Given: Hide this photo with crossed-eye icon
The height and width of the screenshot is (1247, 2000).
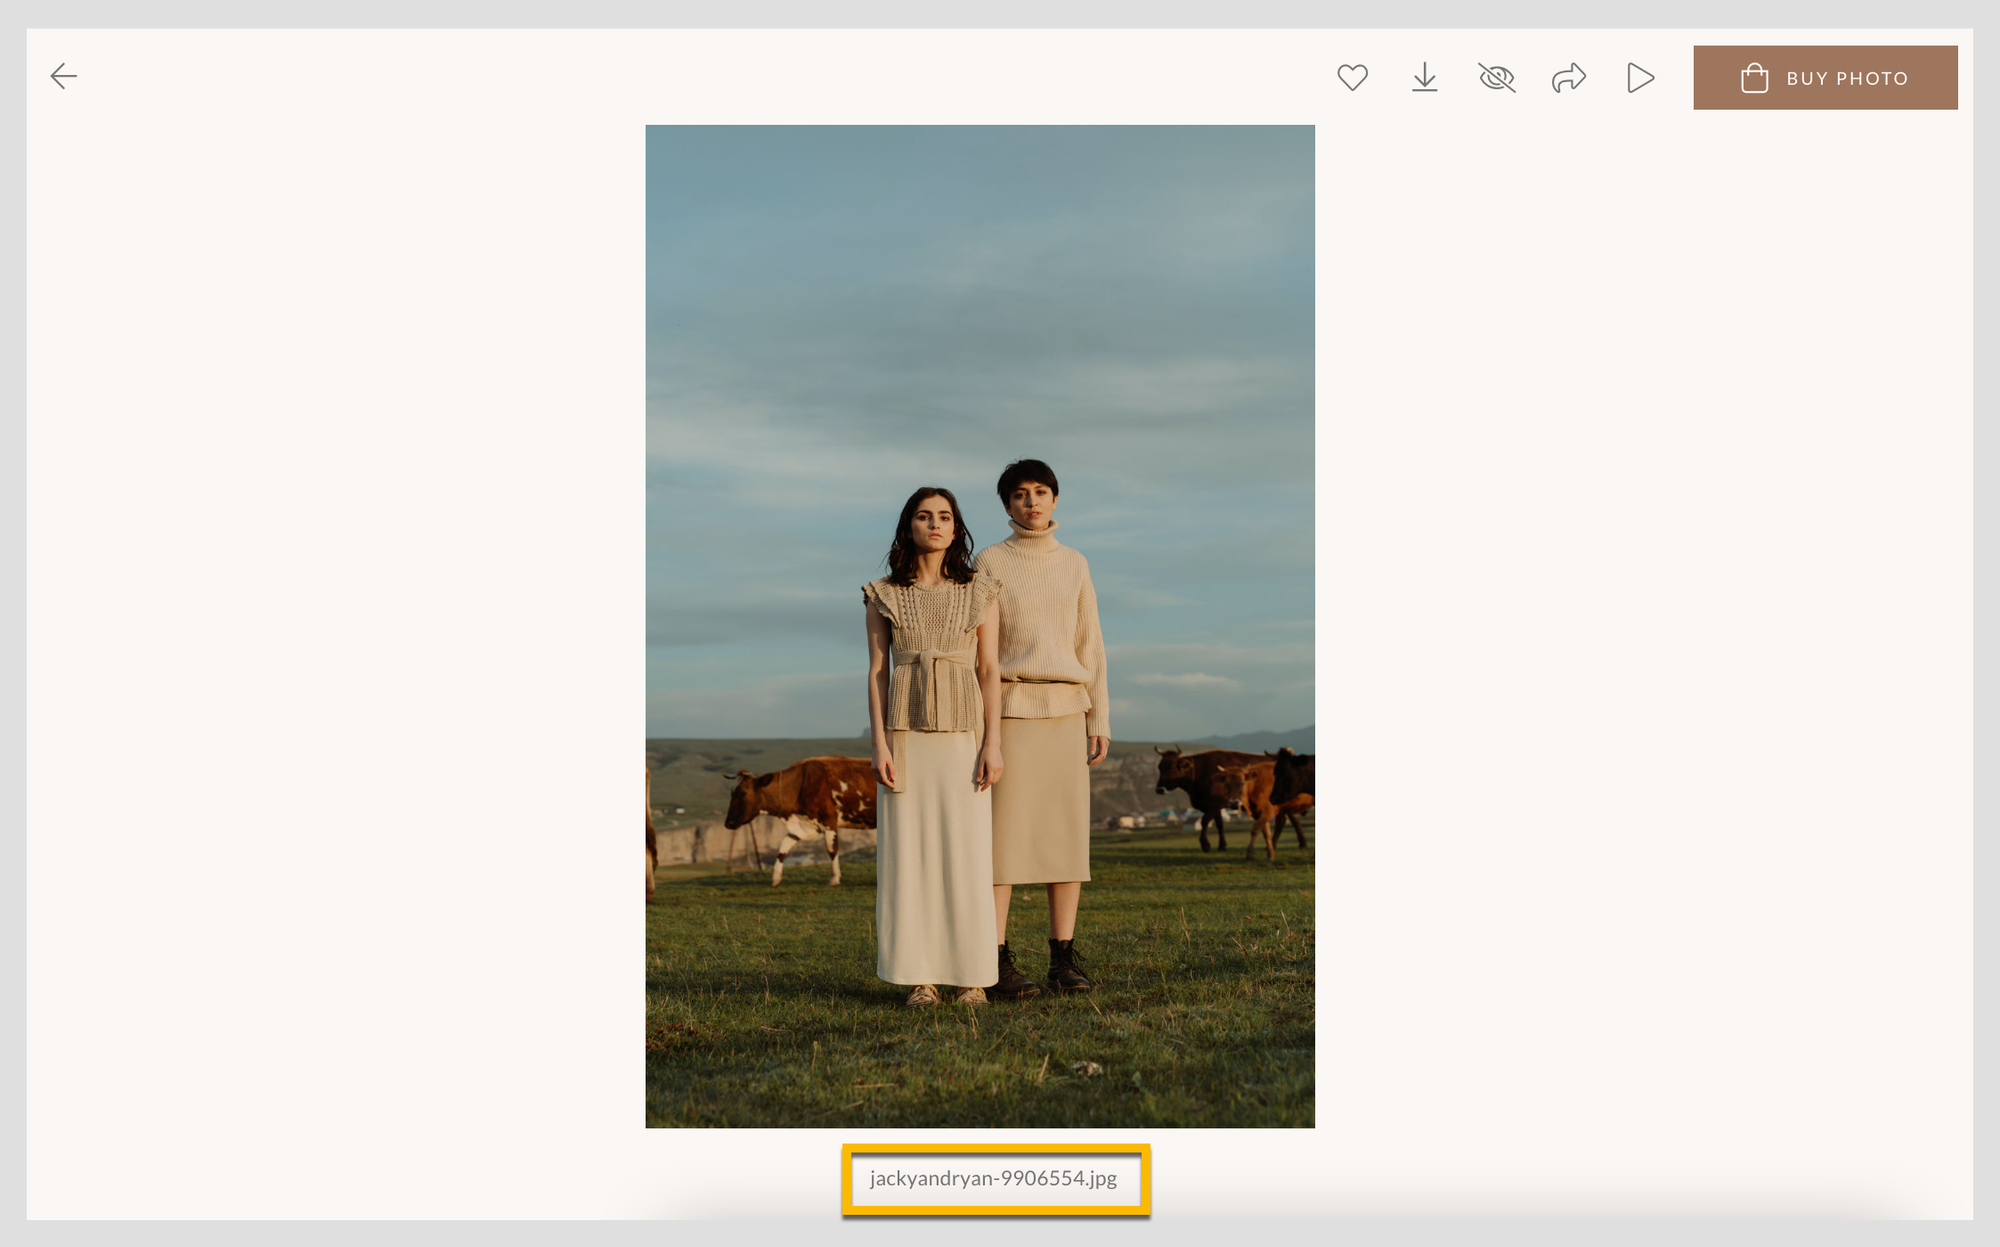Looking at the screenshot, I should tap(1496, 77).
